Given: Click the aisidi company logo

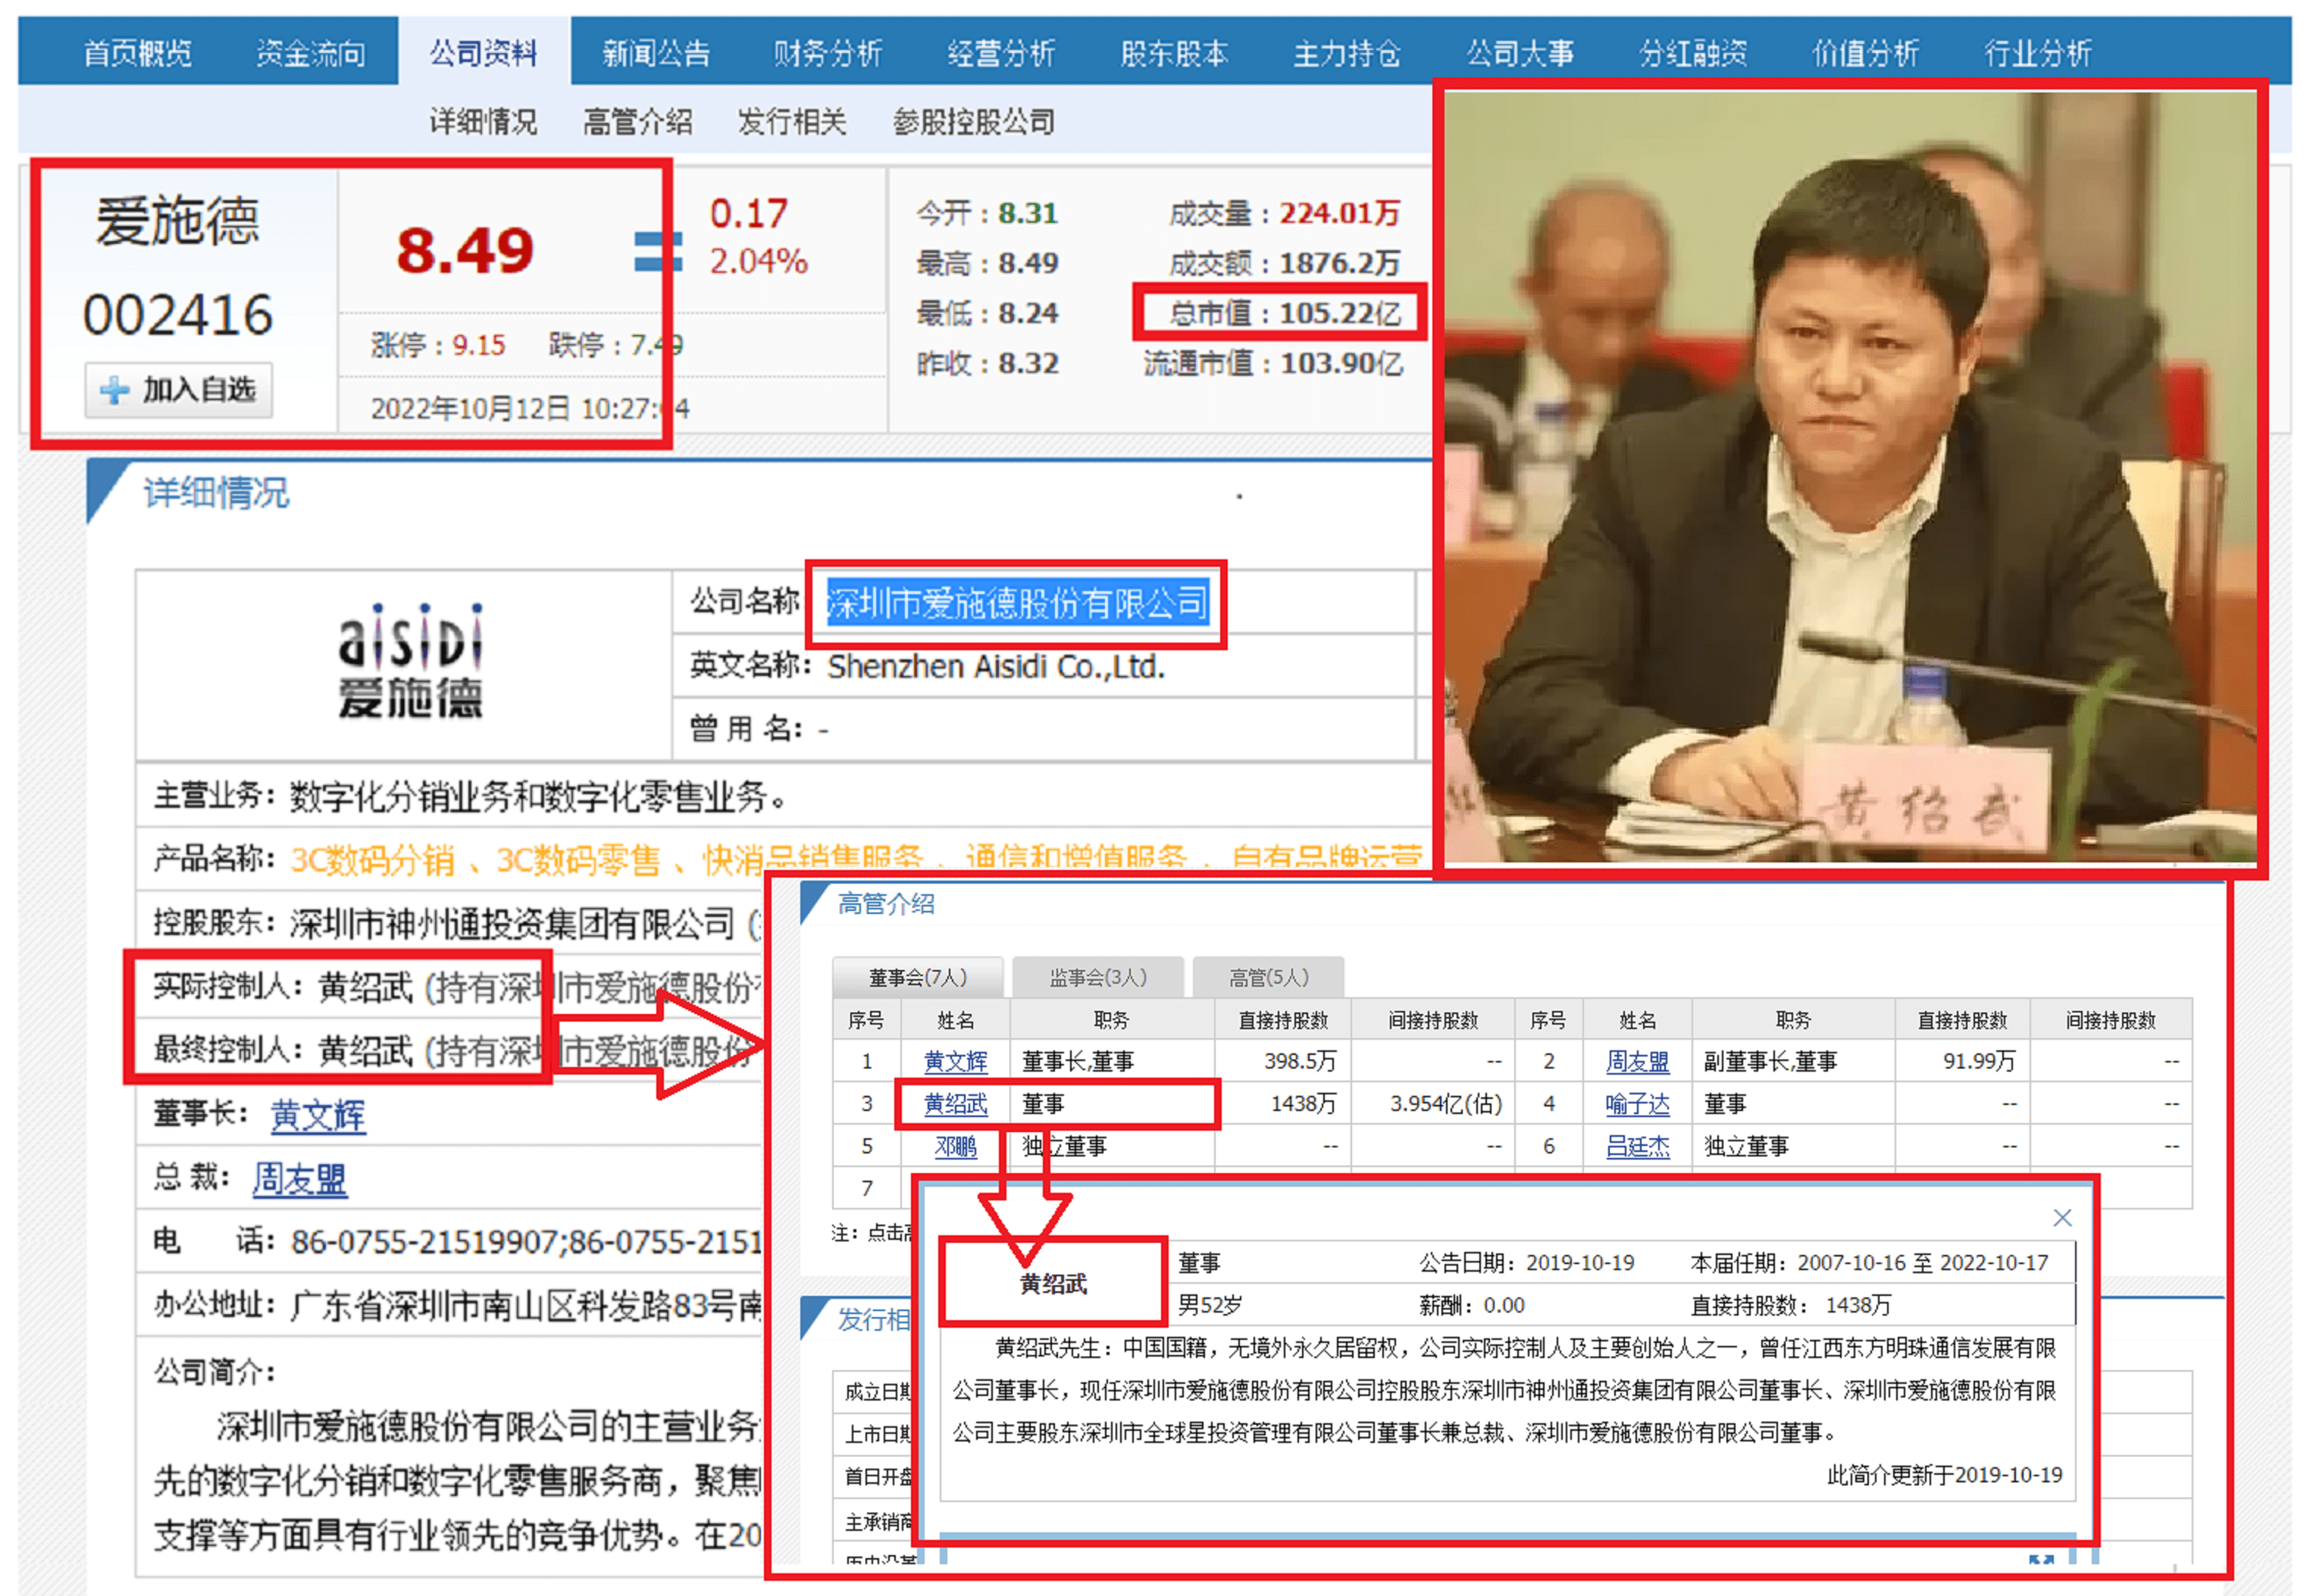Looking at the screenshot, I should coord(410,660).
